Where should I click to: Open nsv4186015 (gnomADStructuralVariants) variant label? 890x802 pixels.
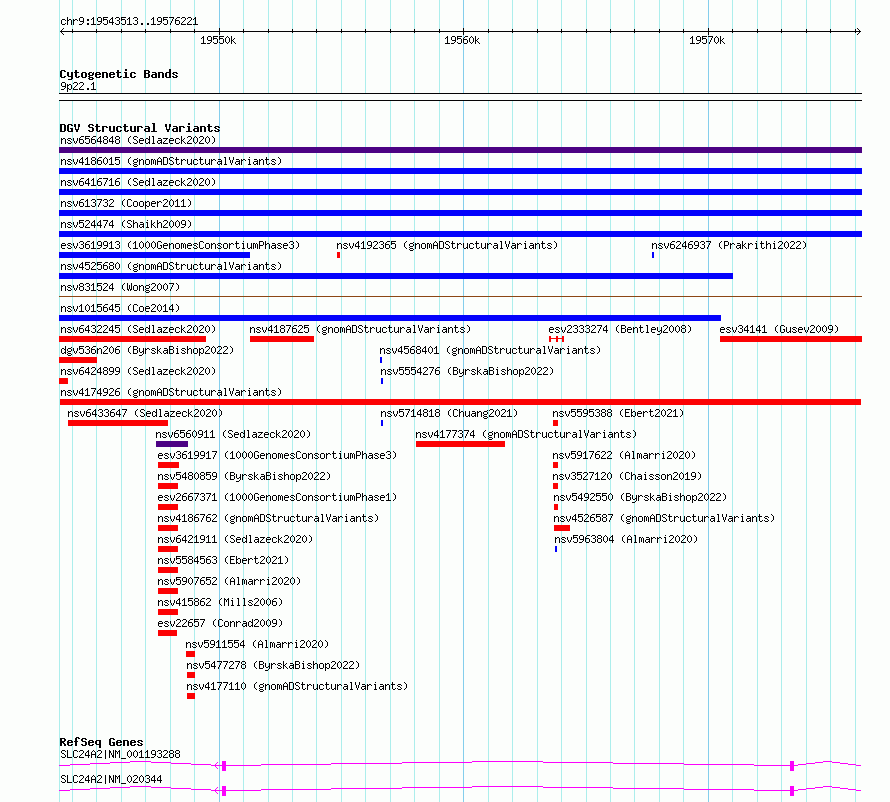click(x=171, y=161)
